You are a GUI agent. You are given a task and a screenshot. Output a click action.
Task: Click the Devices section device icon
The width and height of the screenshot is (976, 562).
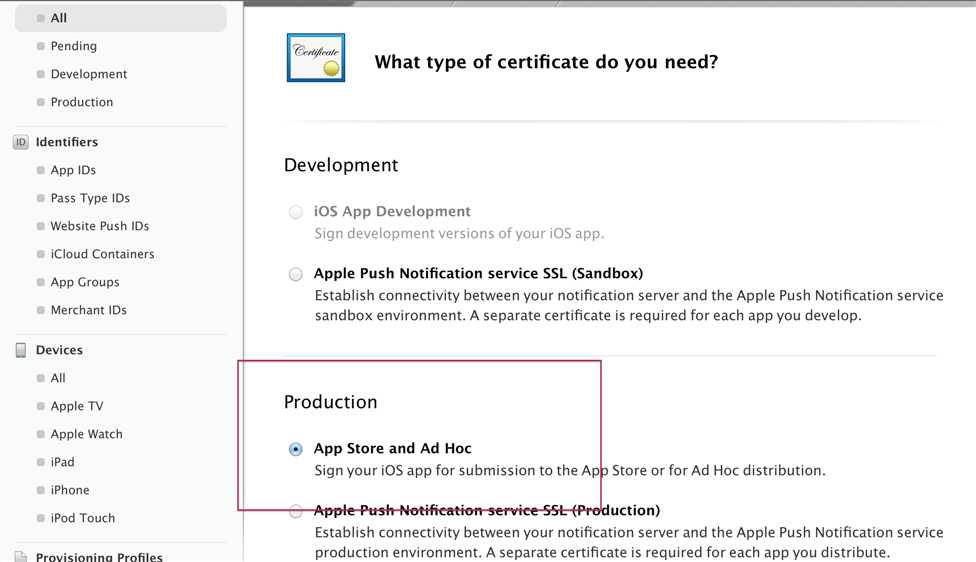click(x=21, y=350)
